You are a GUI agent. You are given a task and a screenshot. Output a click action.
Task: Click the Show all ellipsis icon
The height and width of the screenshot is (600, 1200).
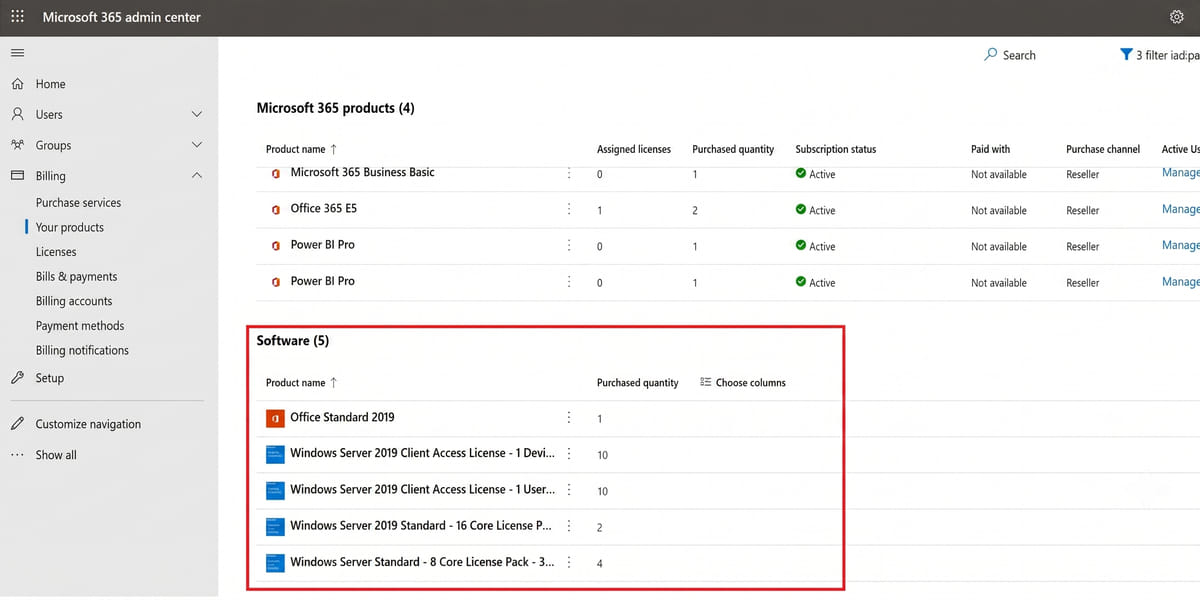coord(17,455)
